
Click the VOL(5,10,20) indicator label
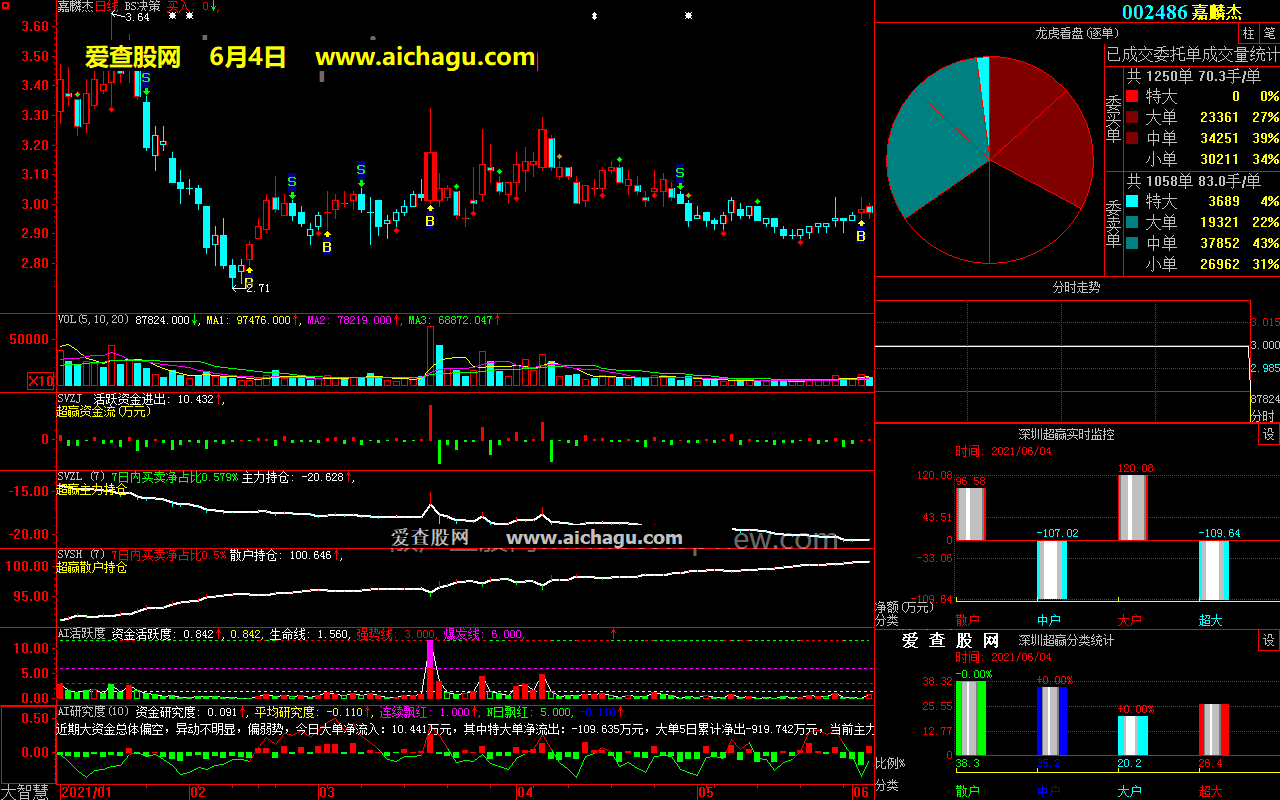94,320
